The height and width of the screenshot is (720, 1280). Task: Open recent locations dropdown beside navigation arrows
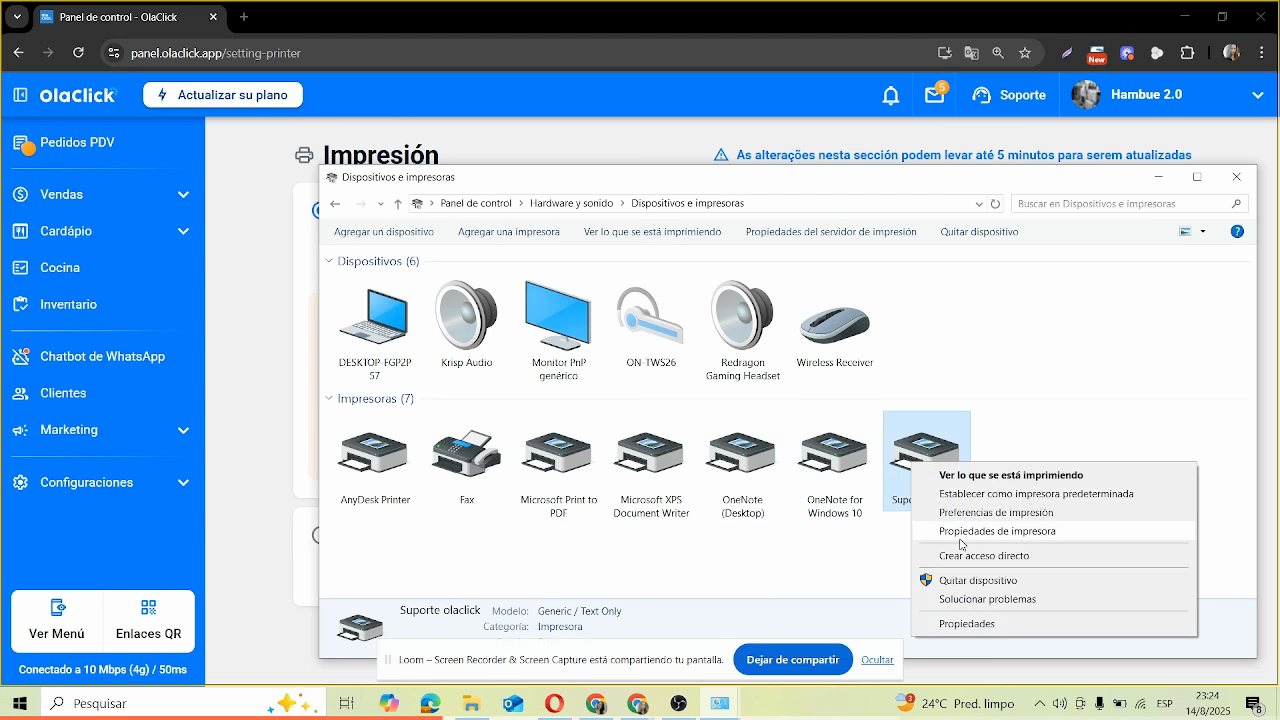click(380, 203)
